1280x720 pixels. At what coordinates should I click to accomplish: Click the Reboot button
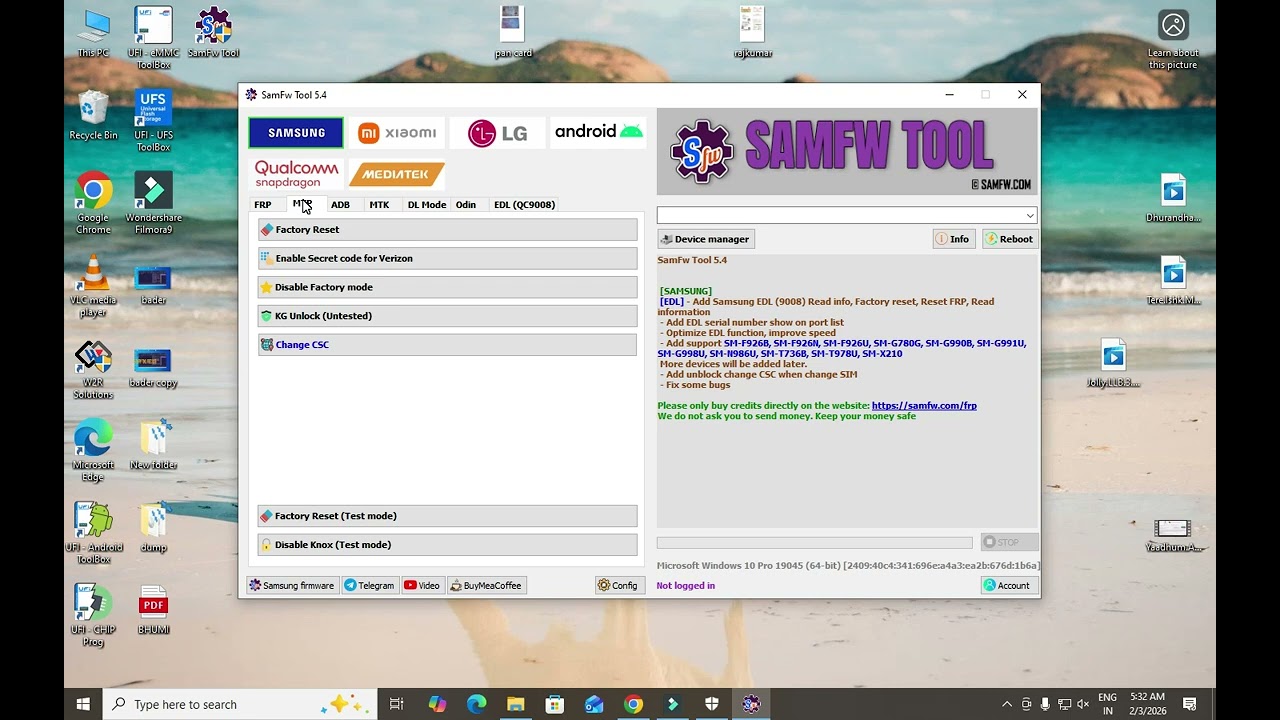[1010, 239]
